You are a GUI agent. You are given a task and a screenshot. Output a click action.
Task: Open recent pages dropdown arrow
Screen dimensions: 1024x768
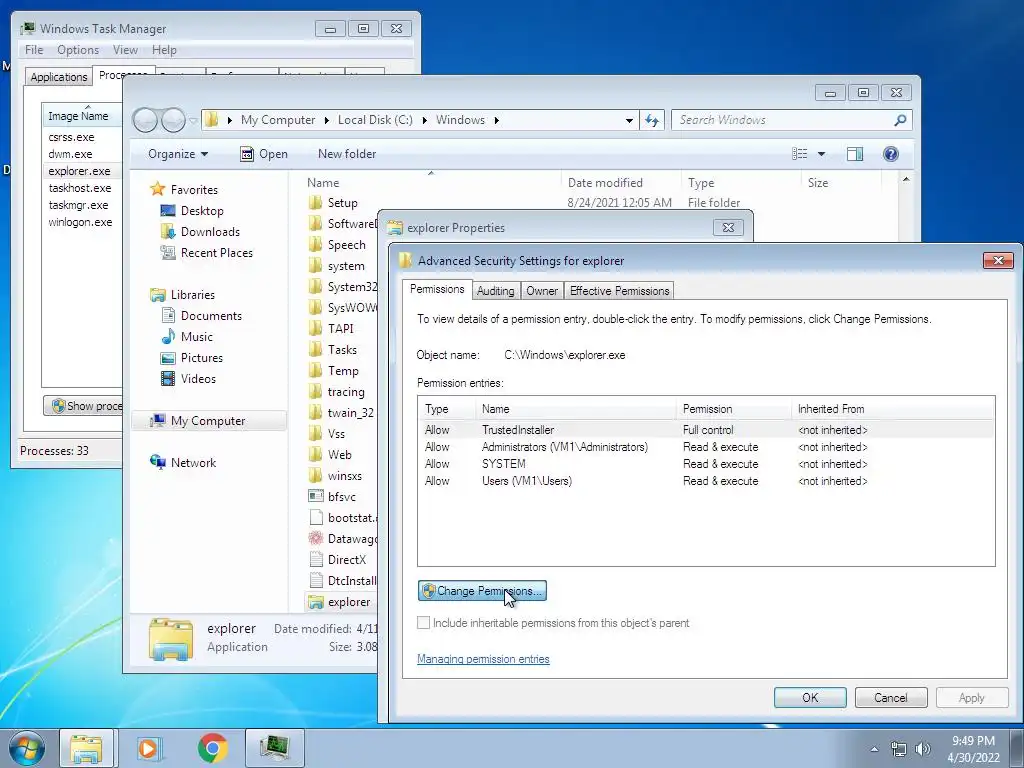[193, 121]
